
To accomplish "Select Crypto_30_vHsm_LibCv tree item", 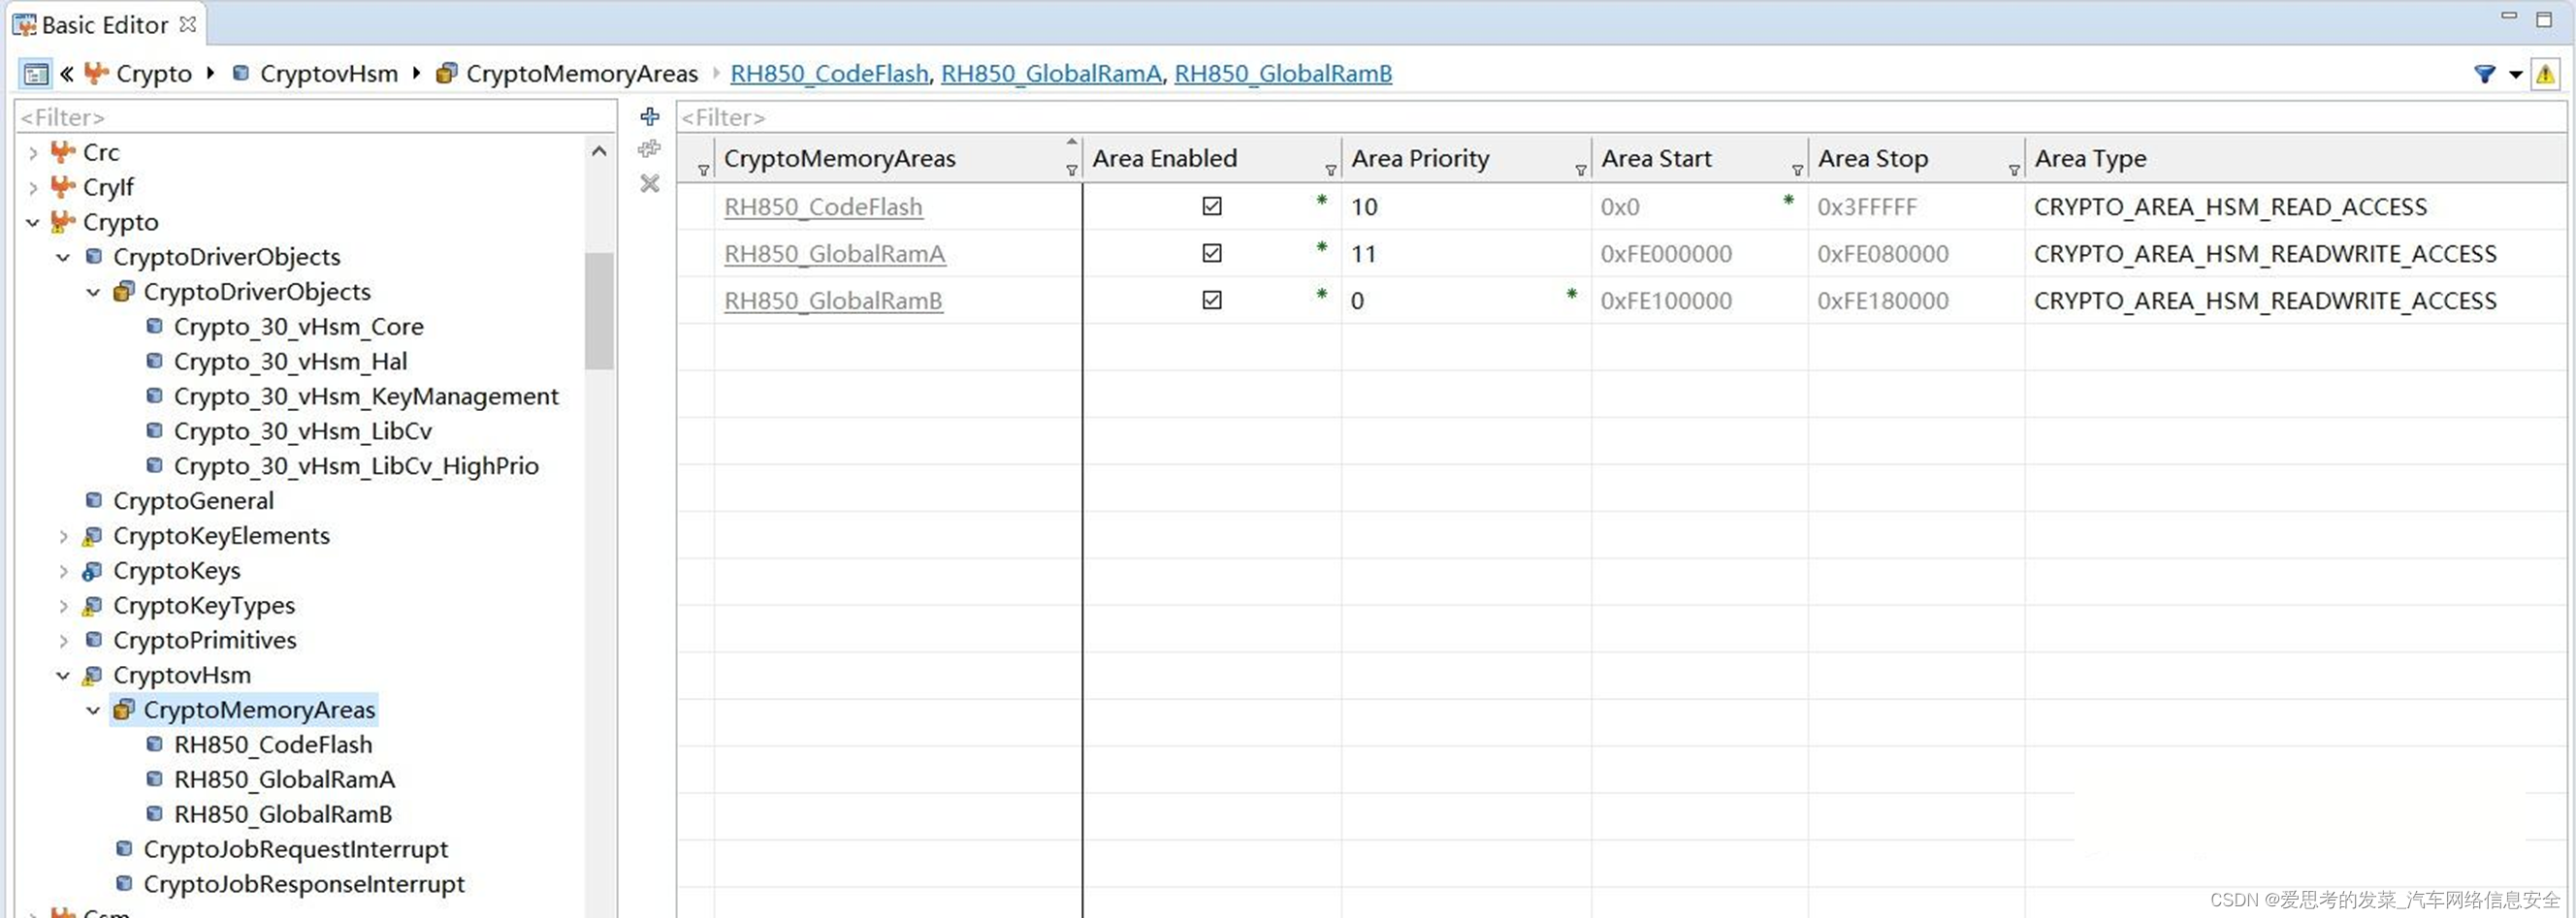I will click(303, 431).
